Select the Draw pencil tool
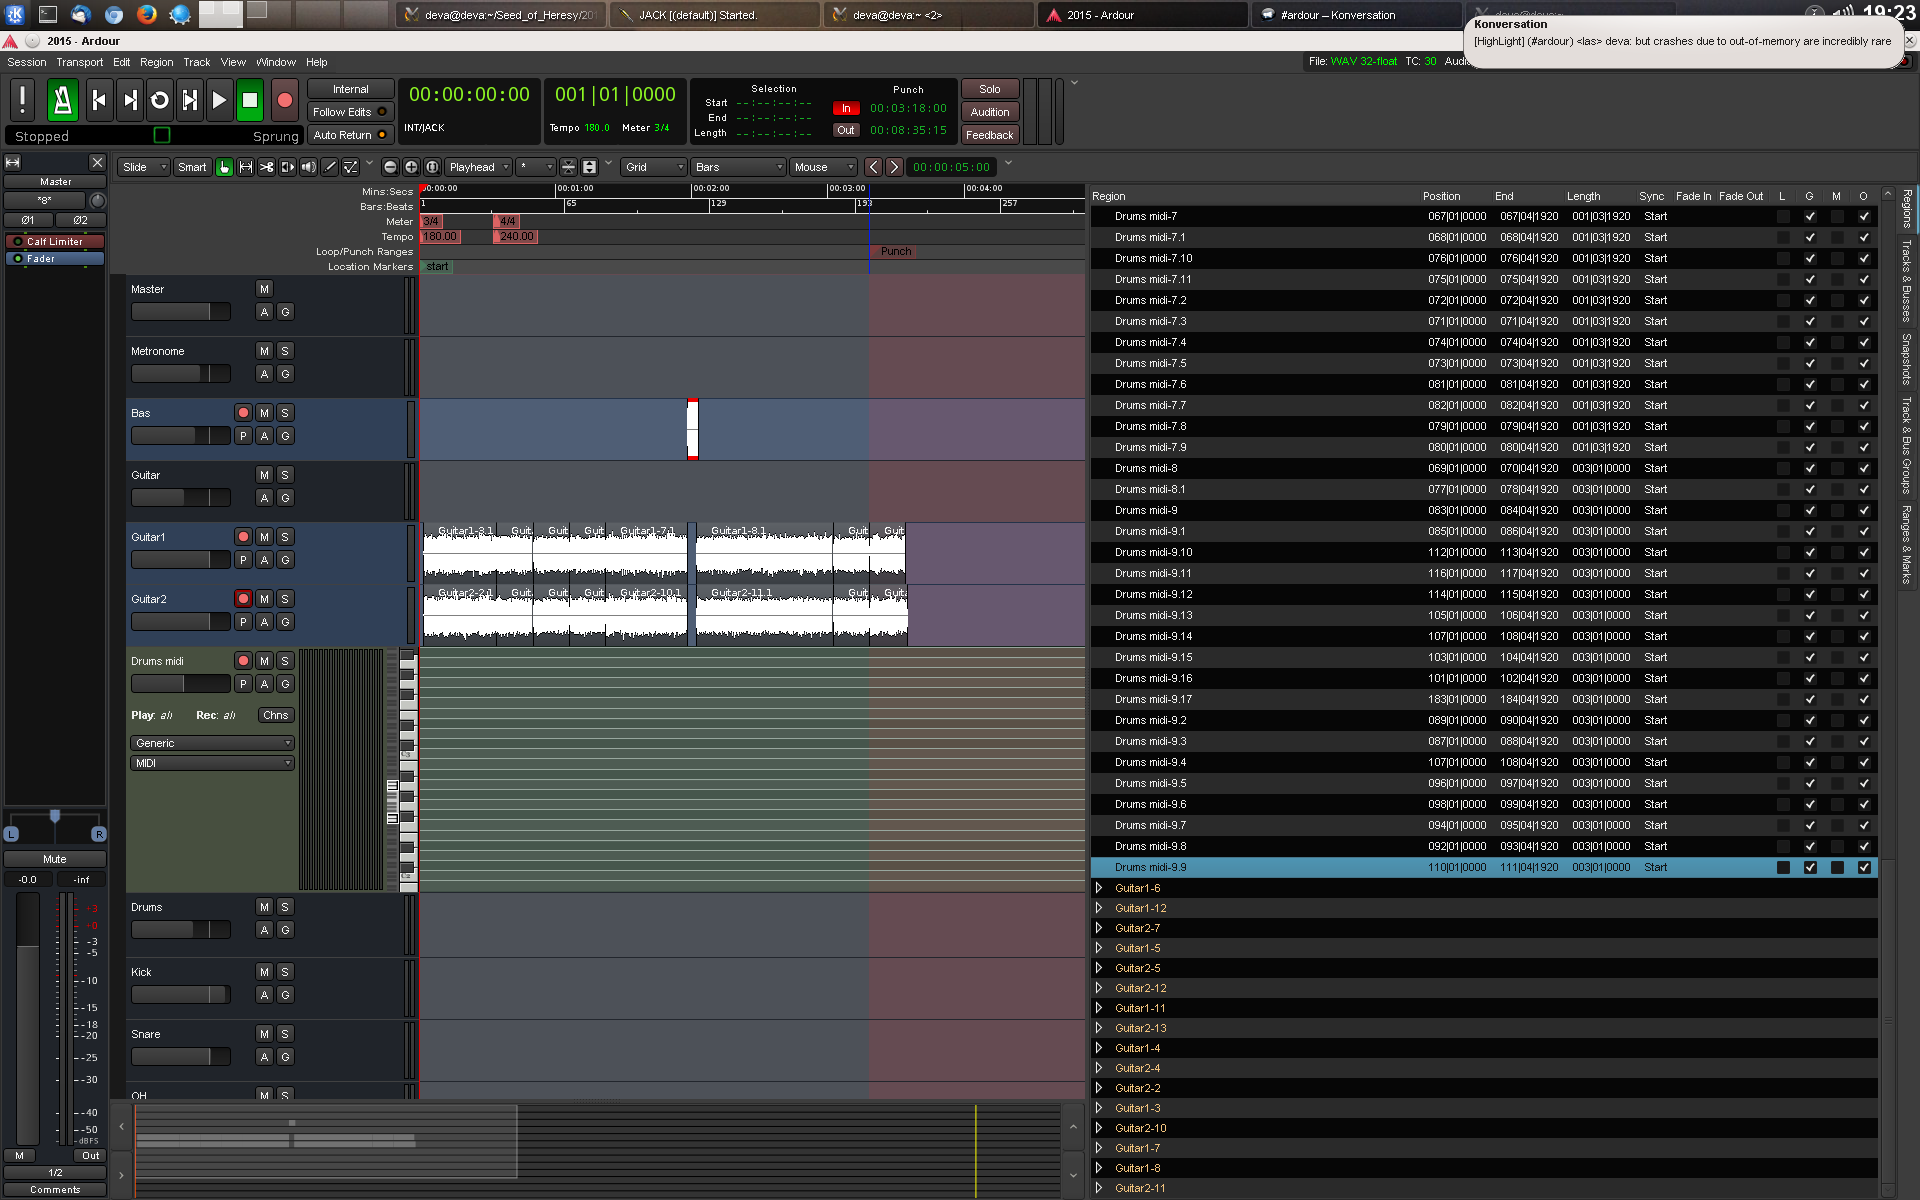1920x1200 pixels. (329, 167)
